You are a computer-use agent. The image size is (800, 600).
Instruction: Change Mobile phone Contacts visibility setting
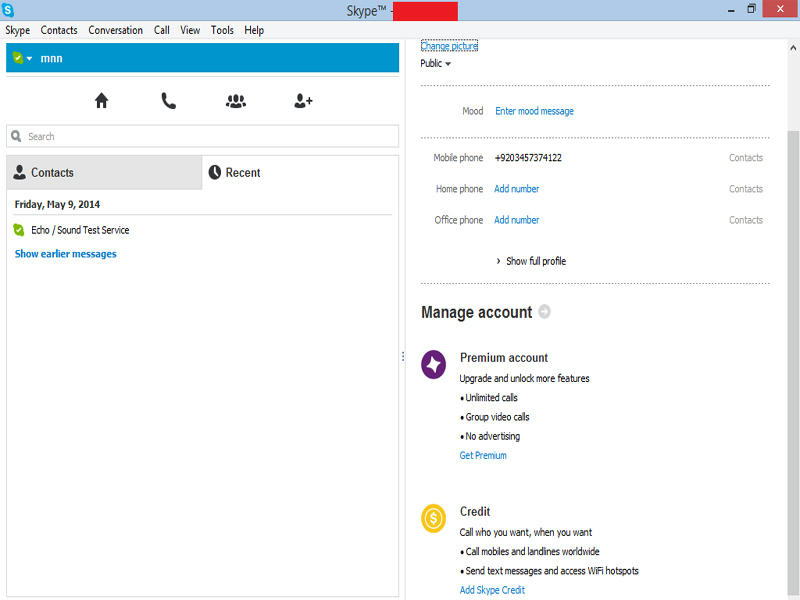tap(745, 158)
